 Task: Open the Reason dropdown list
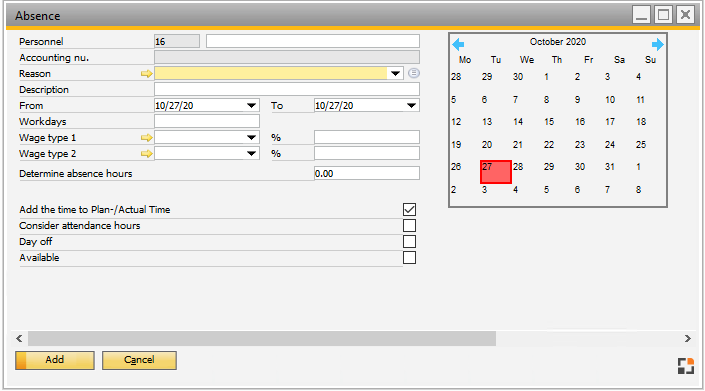395,73
